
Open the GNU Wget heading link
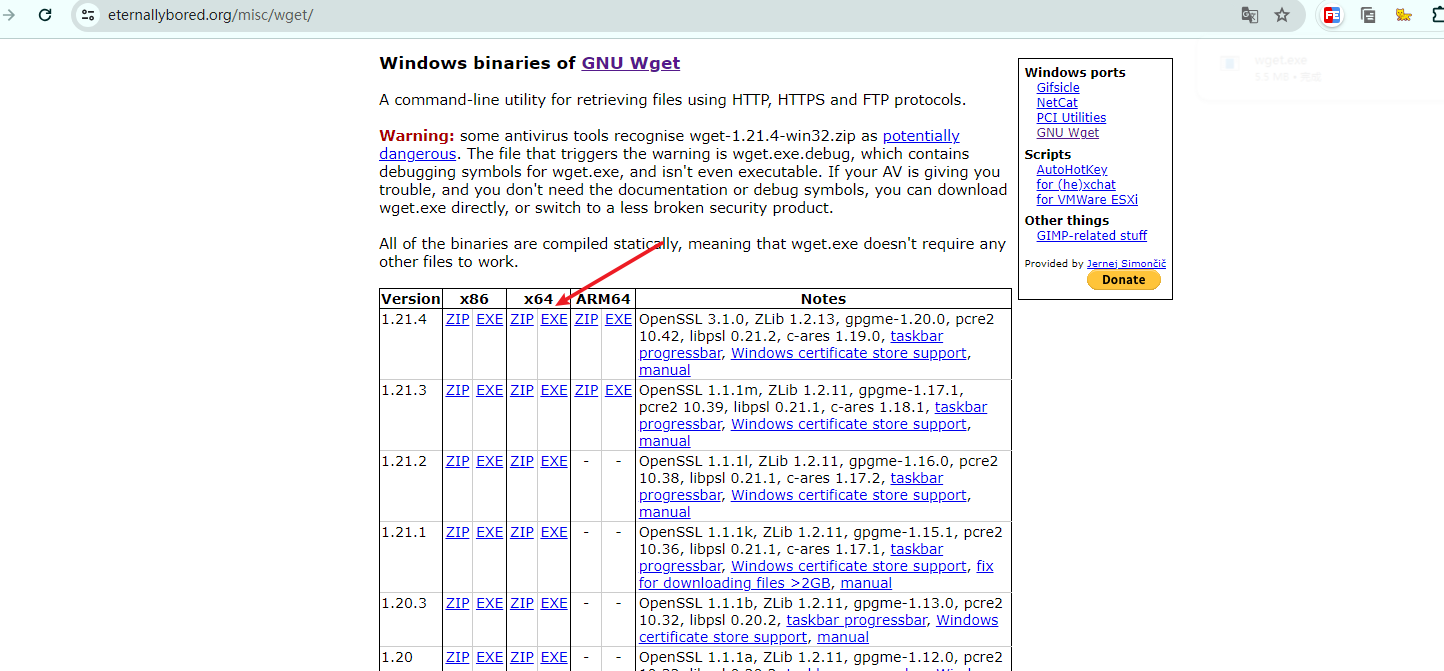click(630, 63)
